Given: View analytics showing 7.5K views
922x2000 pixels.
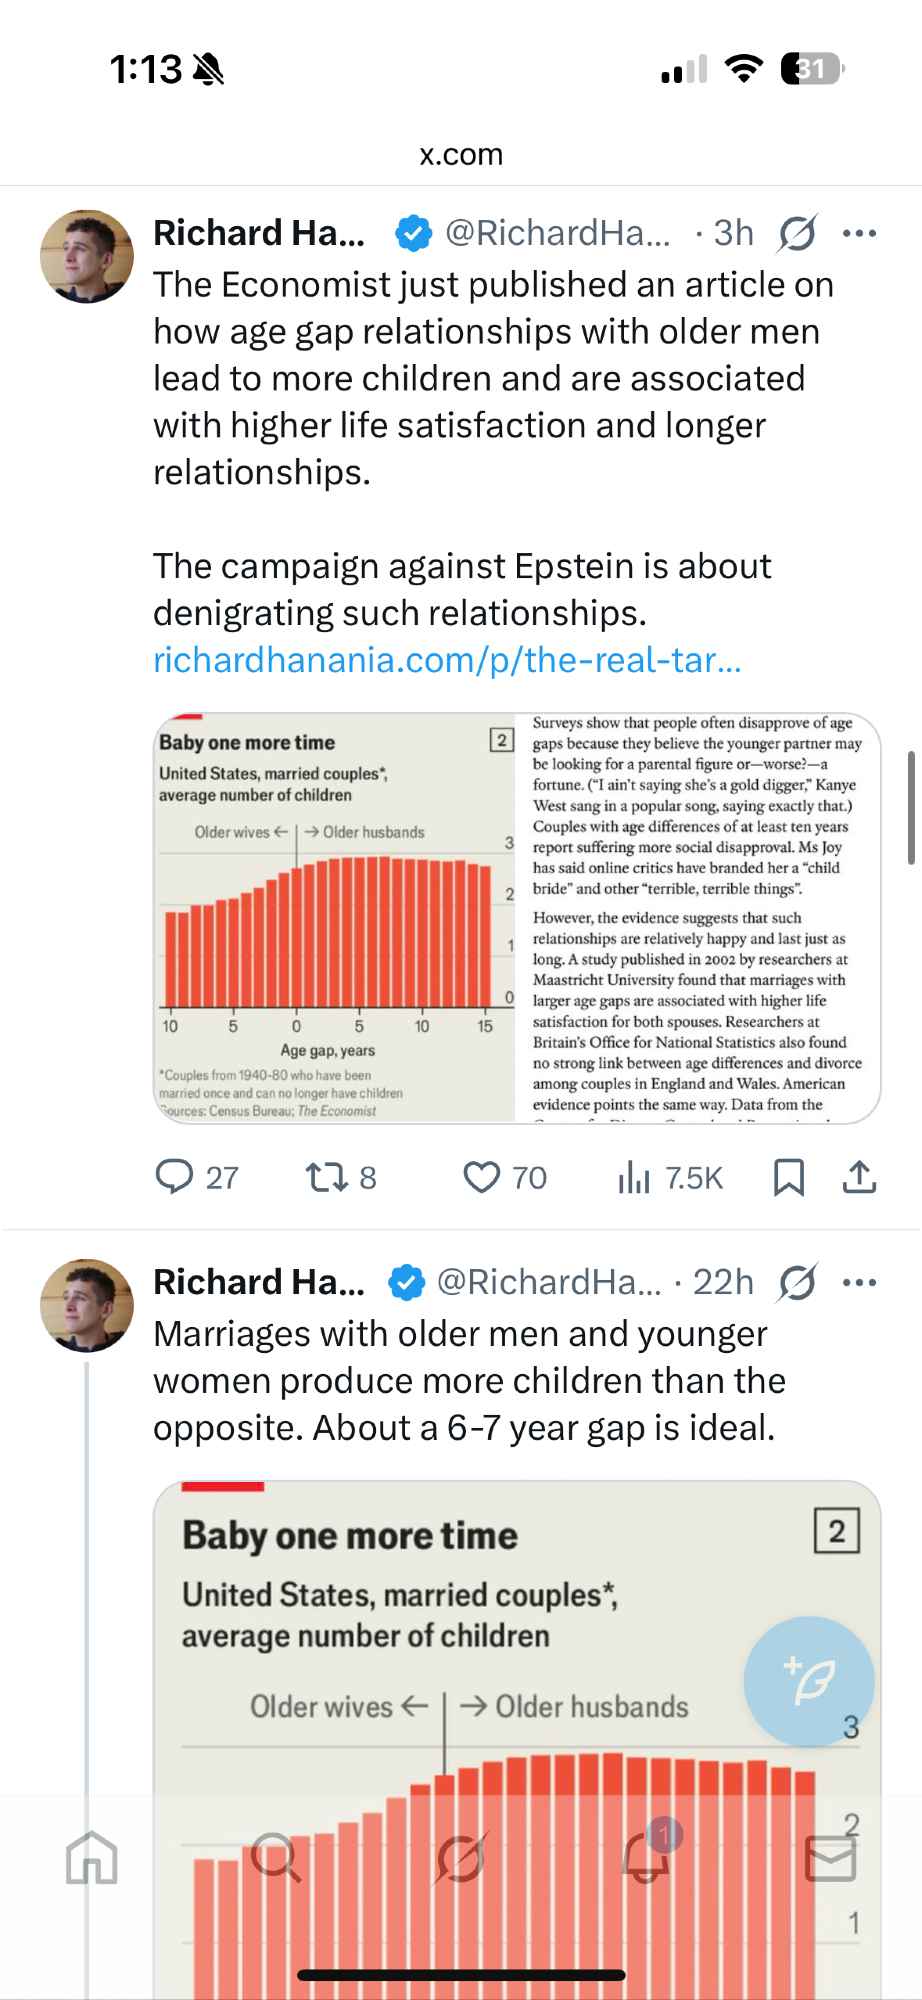Looking at the screenshot, I should point(634,1177).
